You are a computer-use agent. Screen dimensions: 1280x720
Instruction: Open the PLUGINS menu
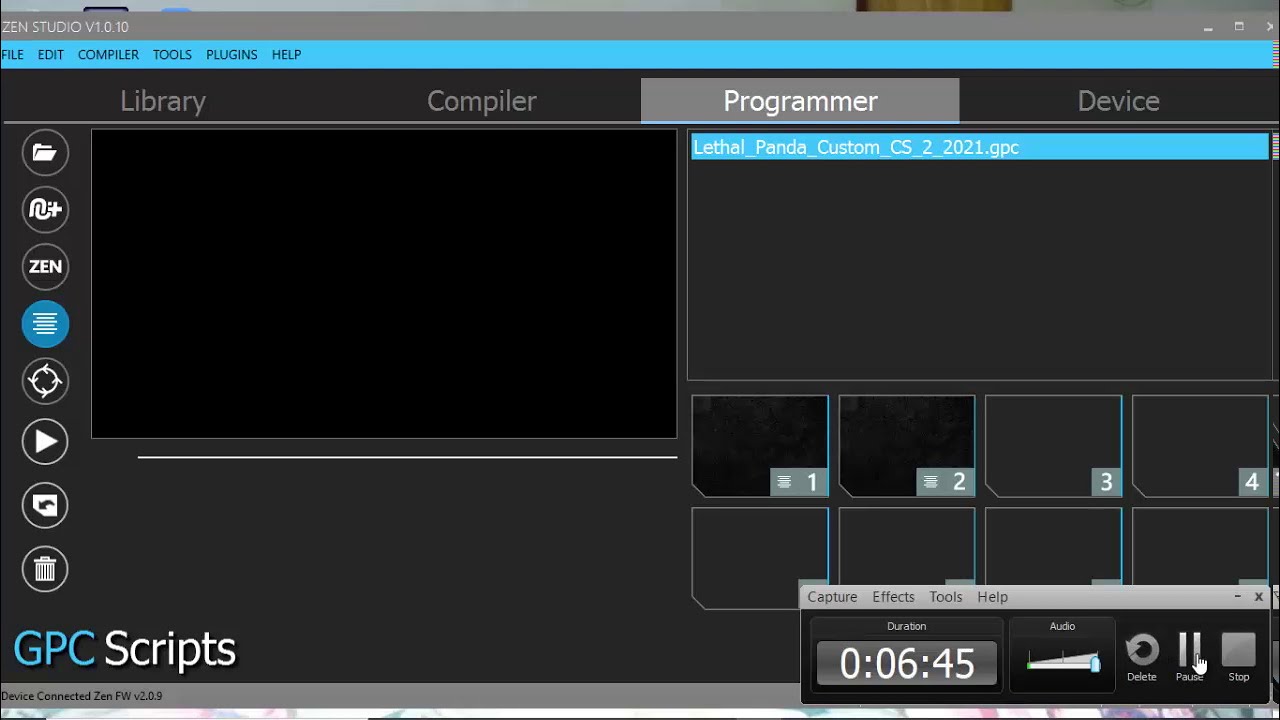pos(232,54)
